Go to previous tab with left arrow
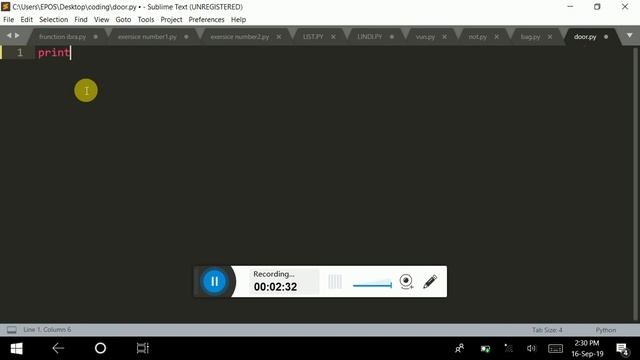This screenshot has width=640, height=360. click(9, 36)
